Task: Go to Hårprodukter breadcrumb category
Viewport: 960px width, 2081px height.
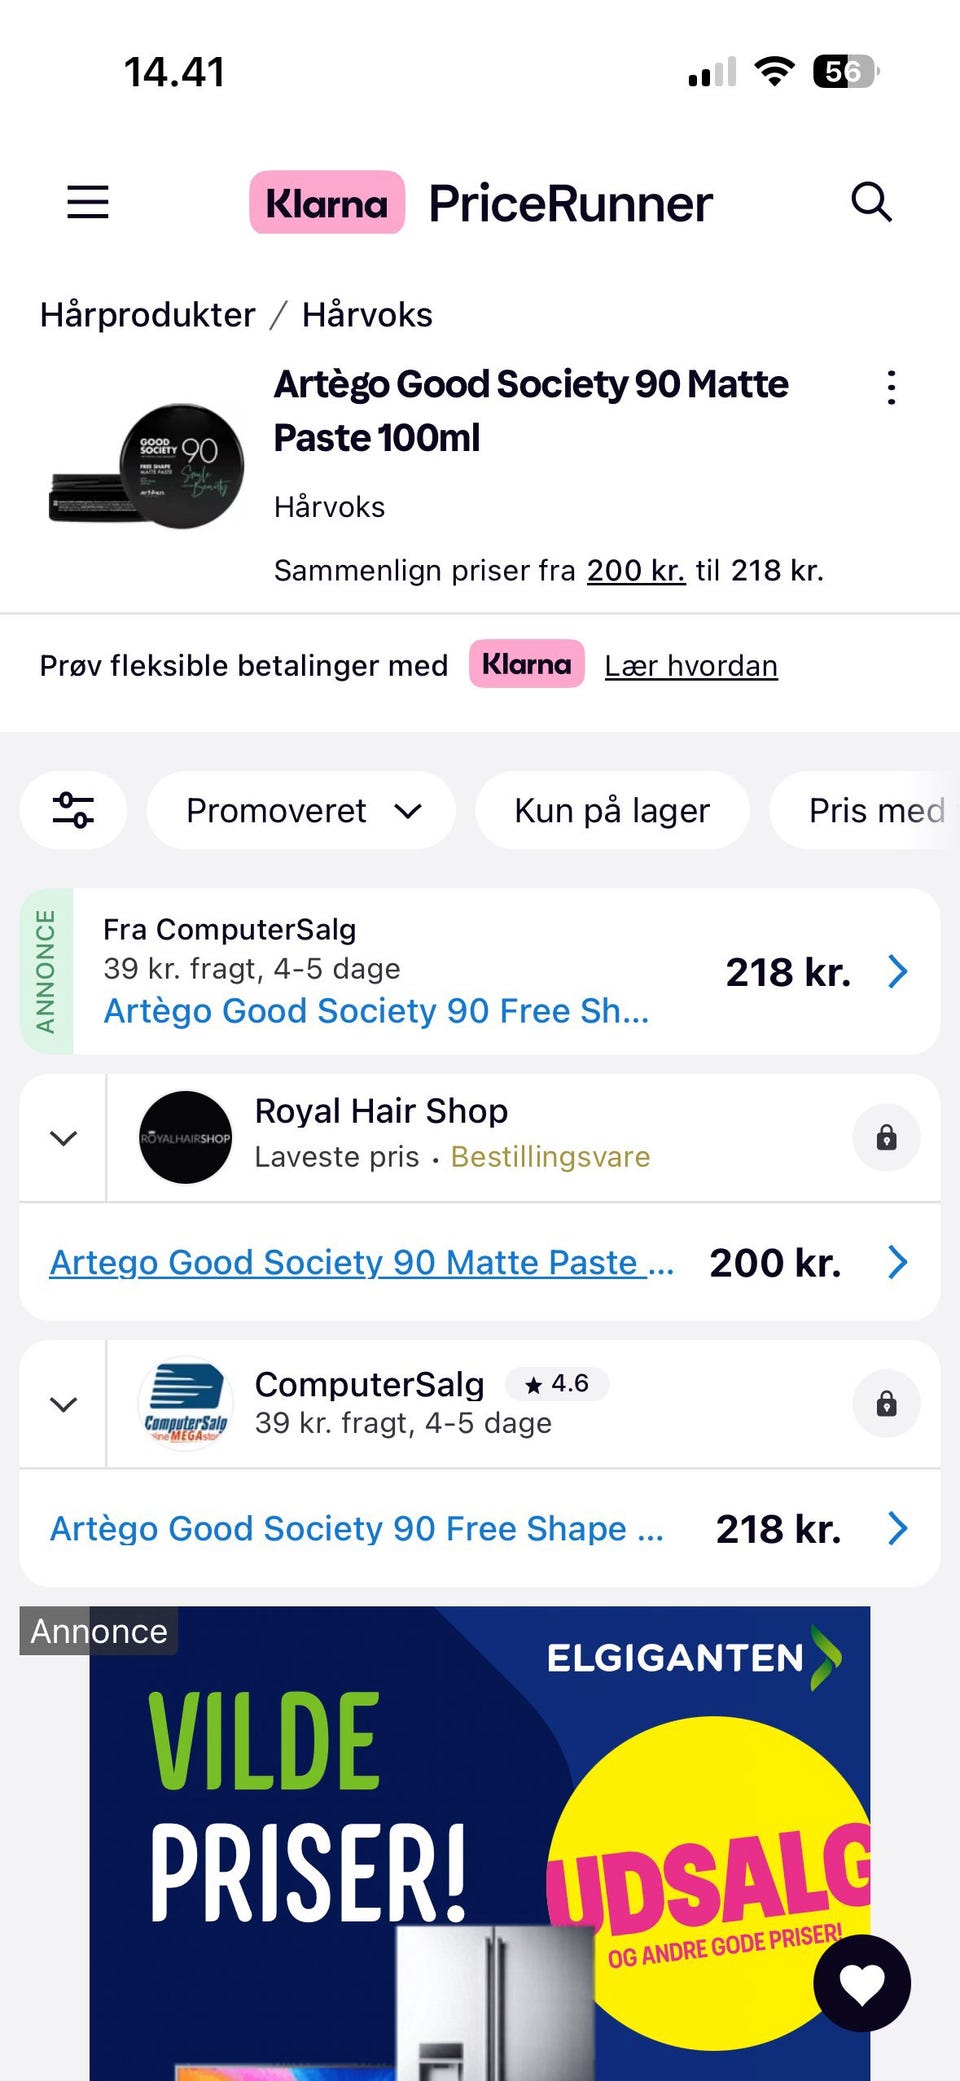Action: pyautogui.click(x=147, y=315)
